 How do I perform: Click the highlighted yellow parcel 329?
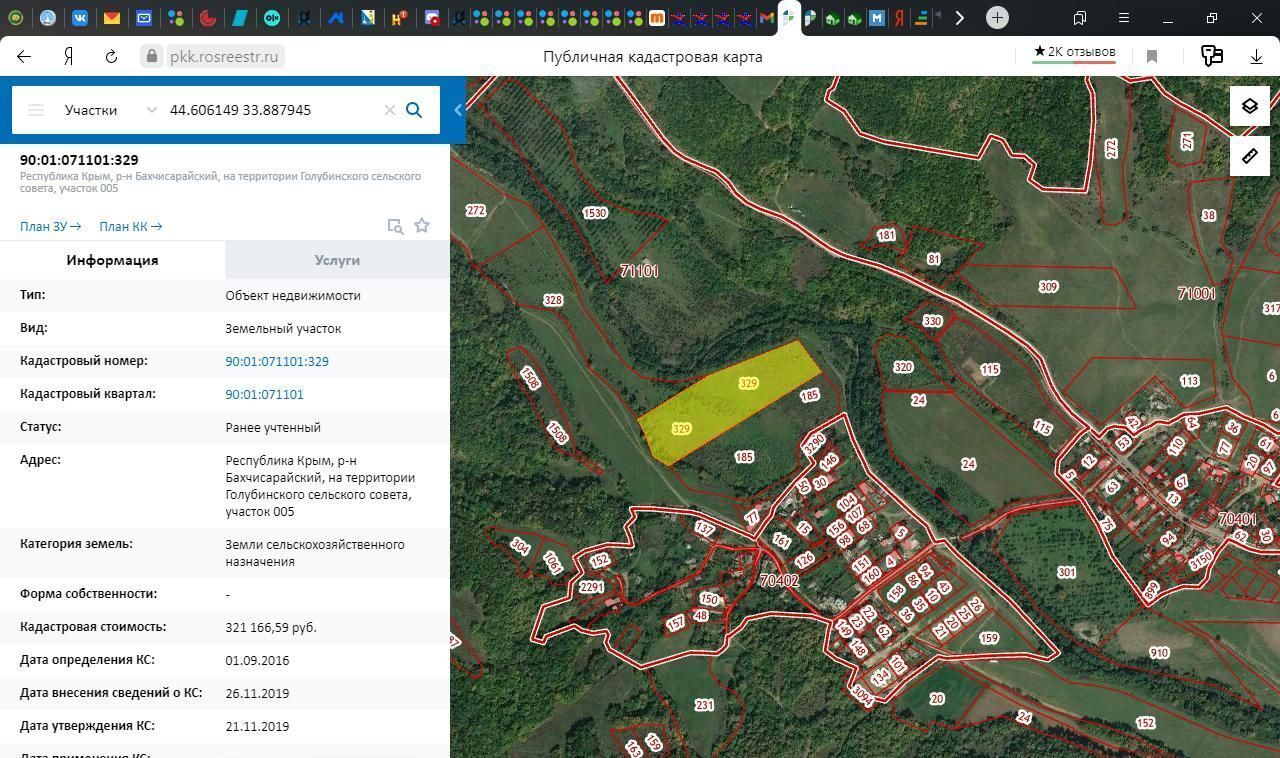click(x=730, y=403)
